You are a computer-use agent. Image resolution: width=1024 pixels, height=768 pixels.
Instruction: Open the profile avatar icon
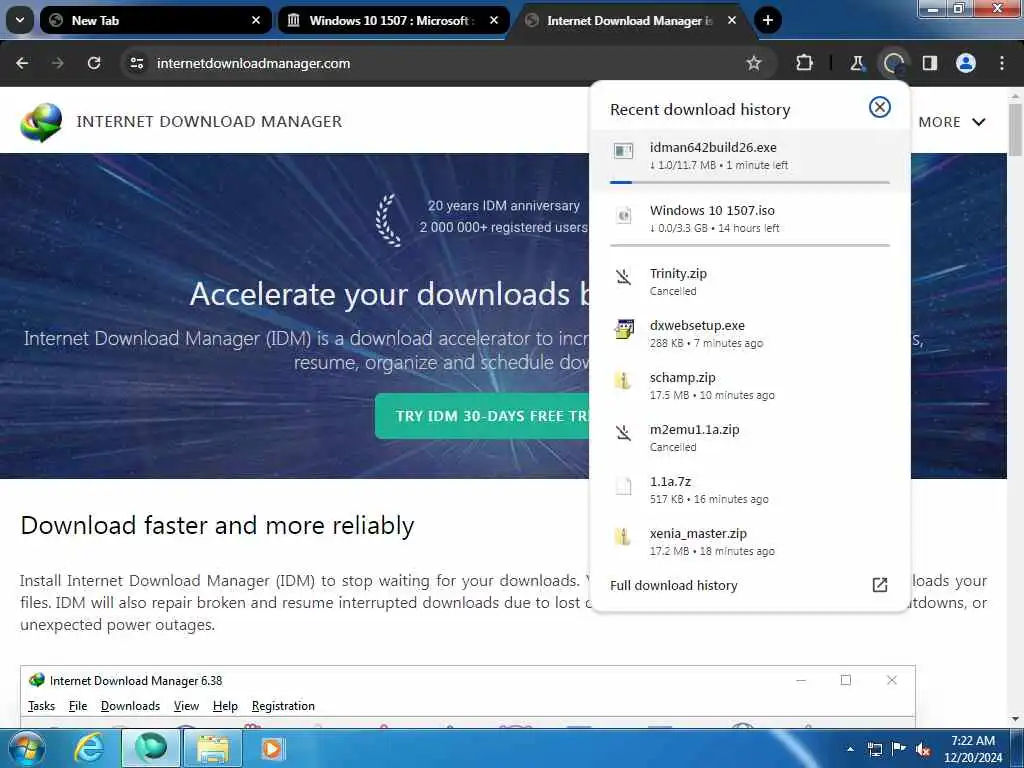(966, 63)
